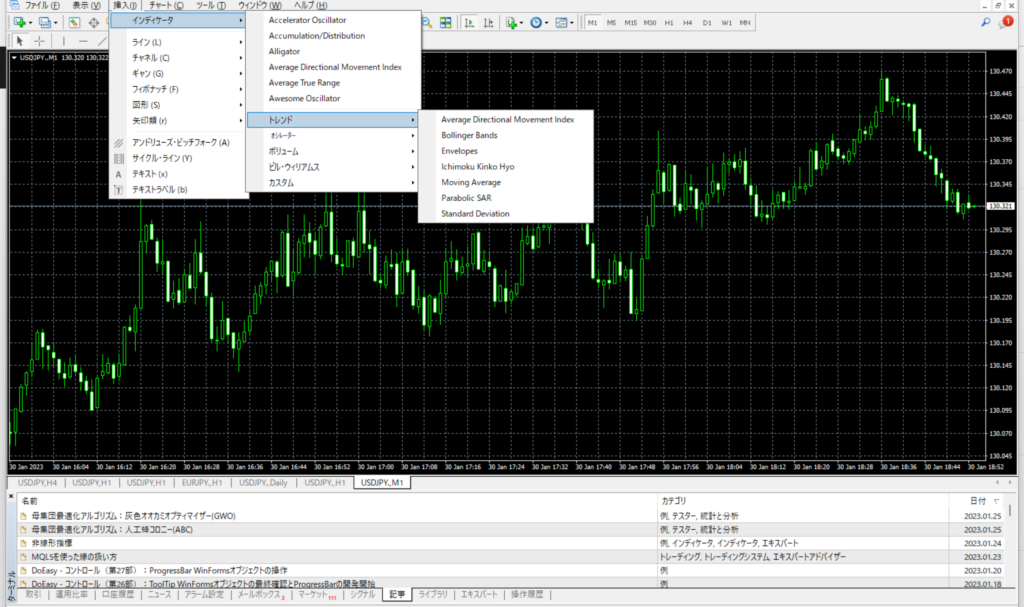Screen dimensions: 1024x607
Task: Switch to M30 timeframe
Action: point(650,22)
